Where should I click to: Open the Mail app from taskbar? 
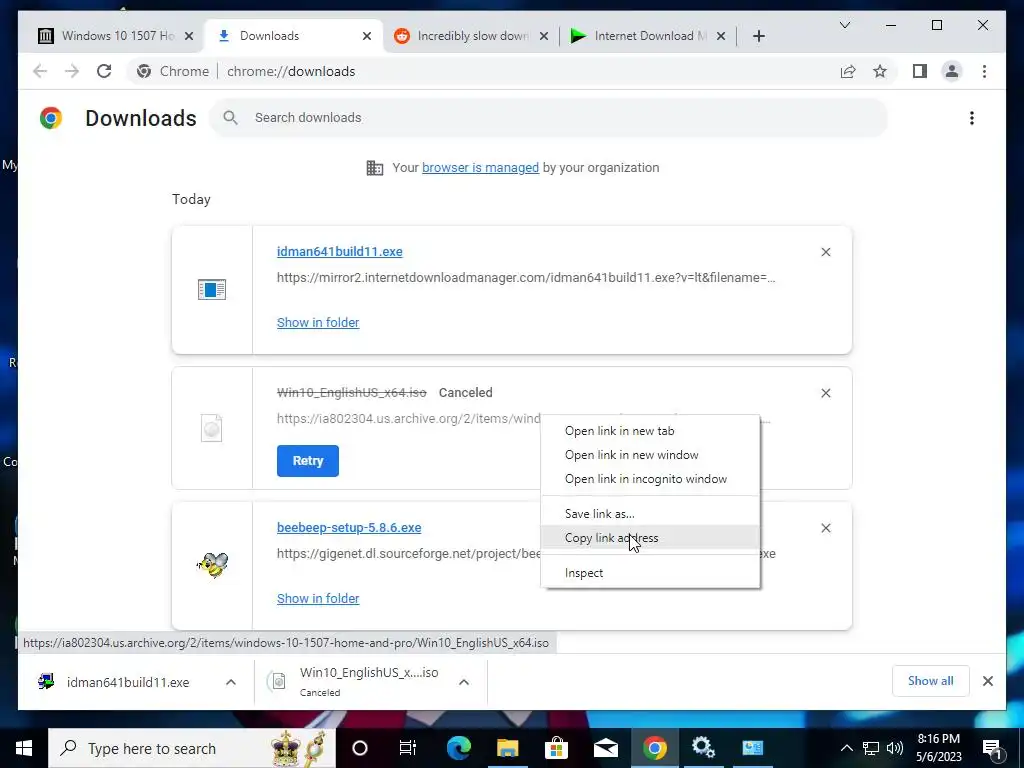605,748
